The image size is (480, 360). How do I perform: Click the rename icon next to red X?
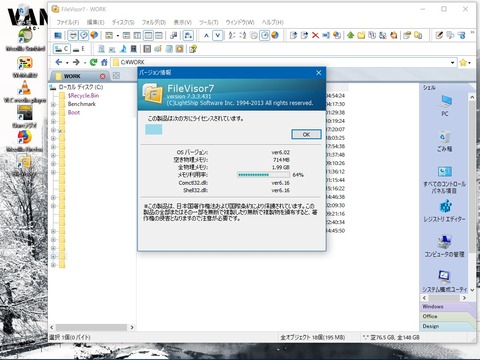(326, 35)
